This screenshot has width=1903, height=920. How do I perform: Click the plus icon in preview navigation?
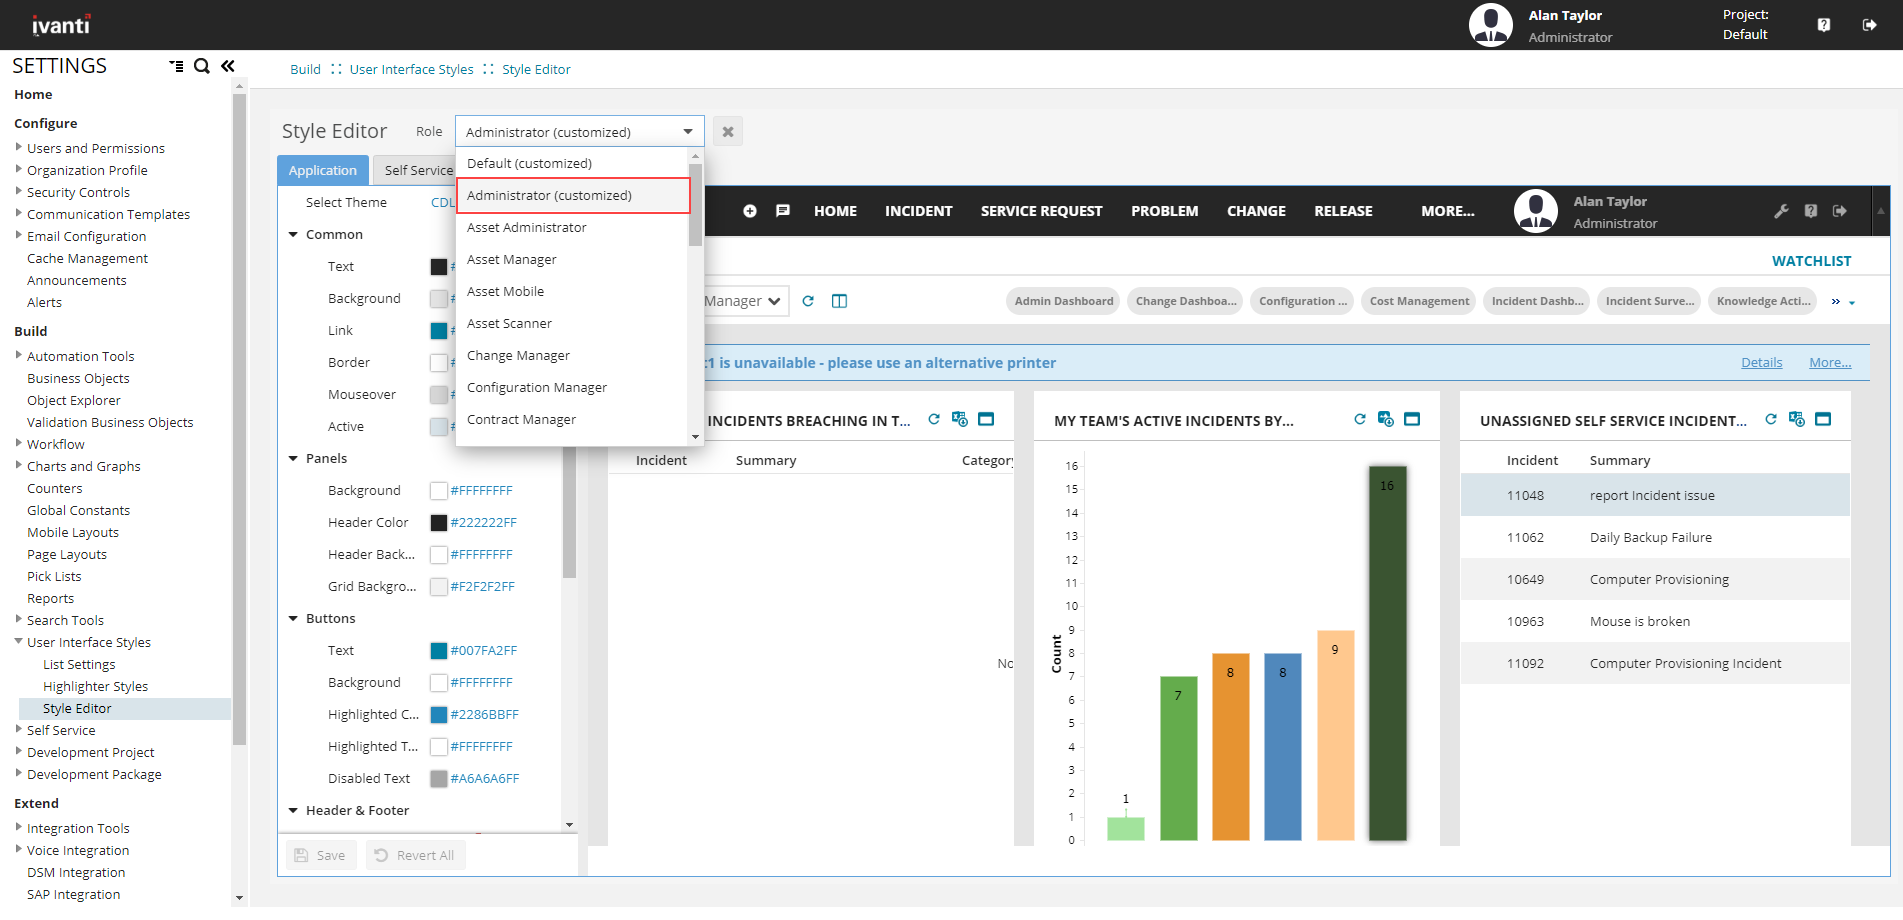click(x=750, y=211)
